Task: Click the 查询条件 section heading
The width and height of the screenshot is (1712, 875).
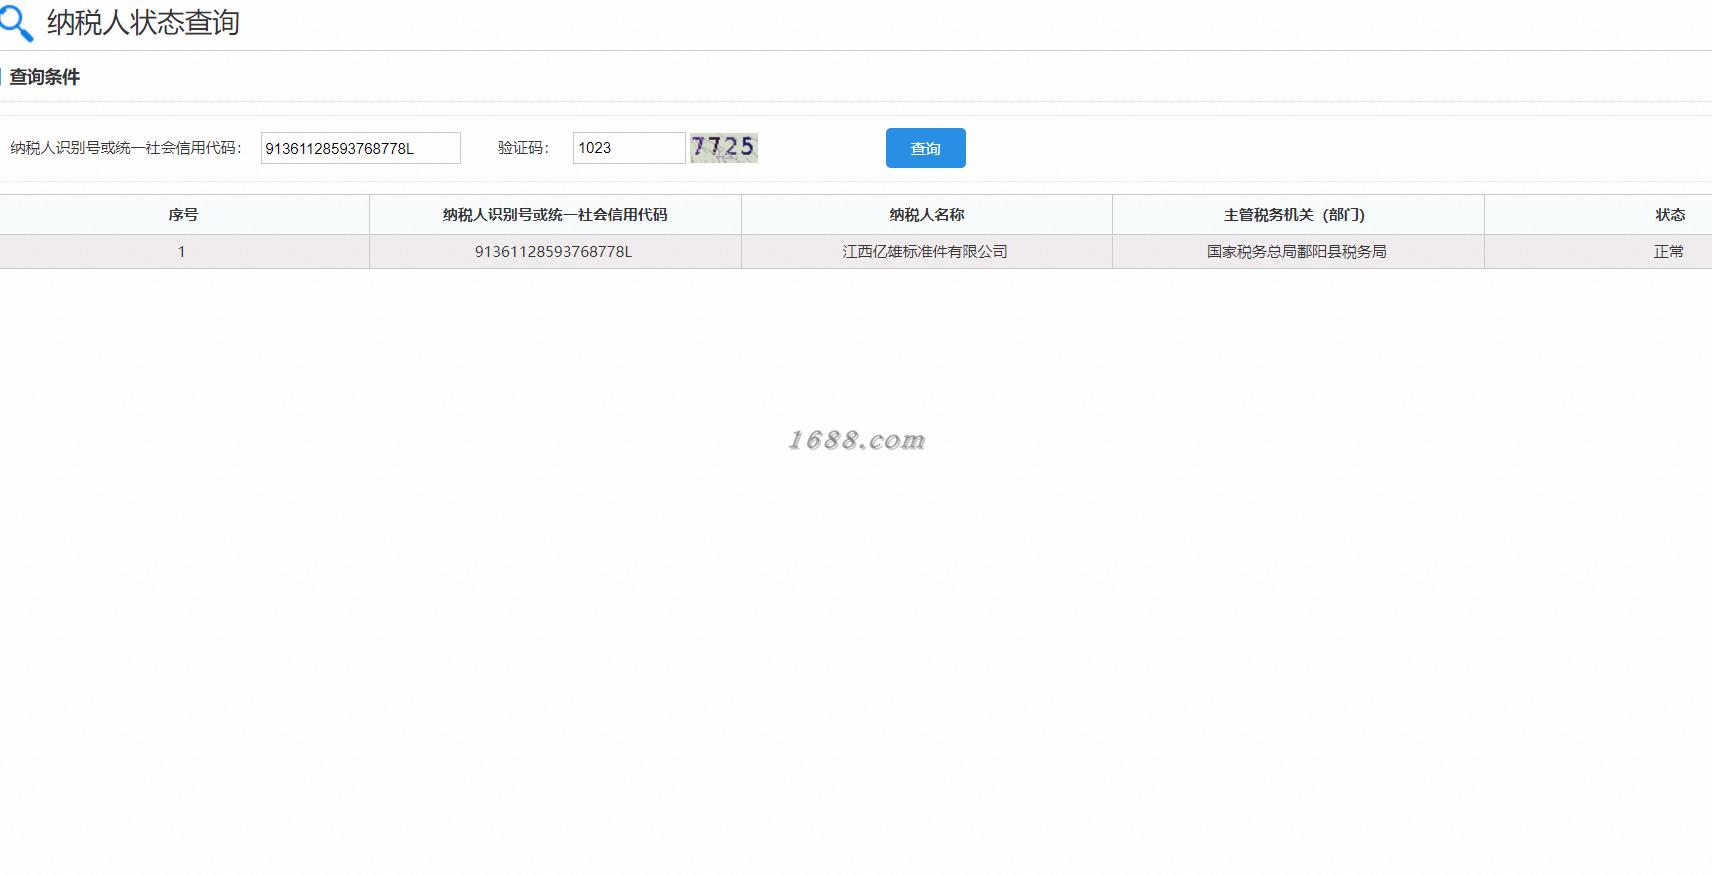Action: point(45,77)
